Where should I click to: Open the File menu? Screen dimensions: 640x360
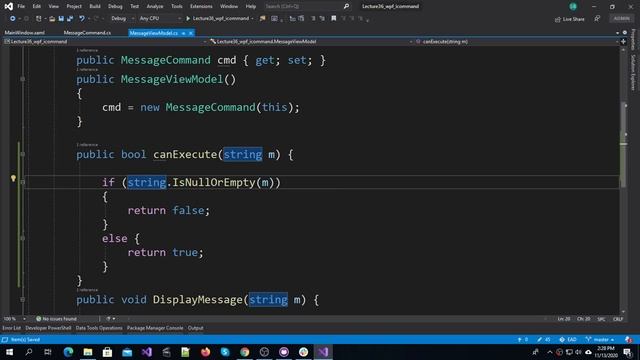coord(21,7)
